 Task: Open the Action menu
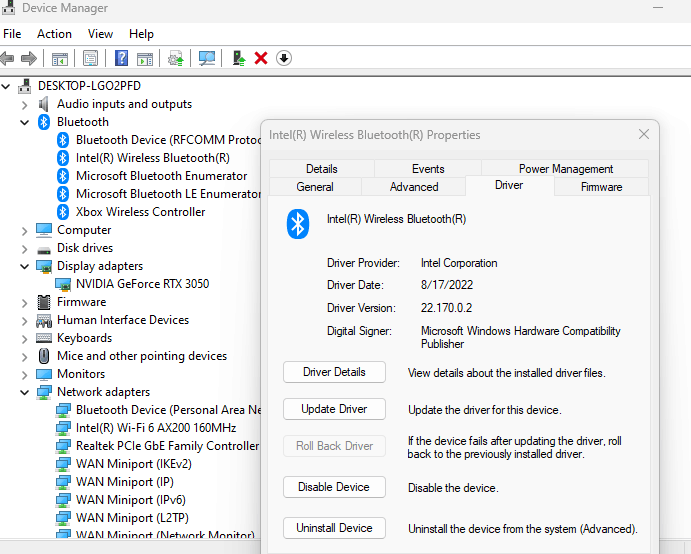(54, 34)
